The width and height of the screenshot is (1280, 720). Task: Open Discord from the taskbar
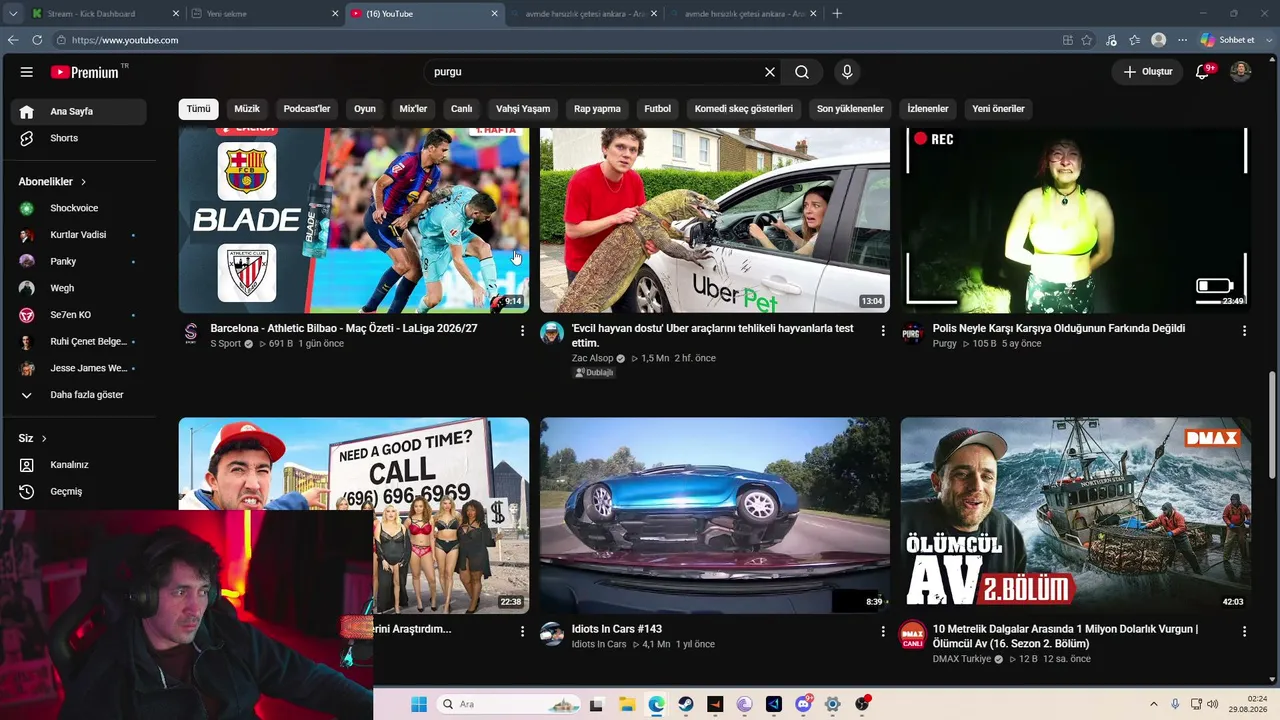tap(803, 704)
